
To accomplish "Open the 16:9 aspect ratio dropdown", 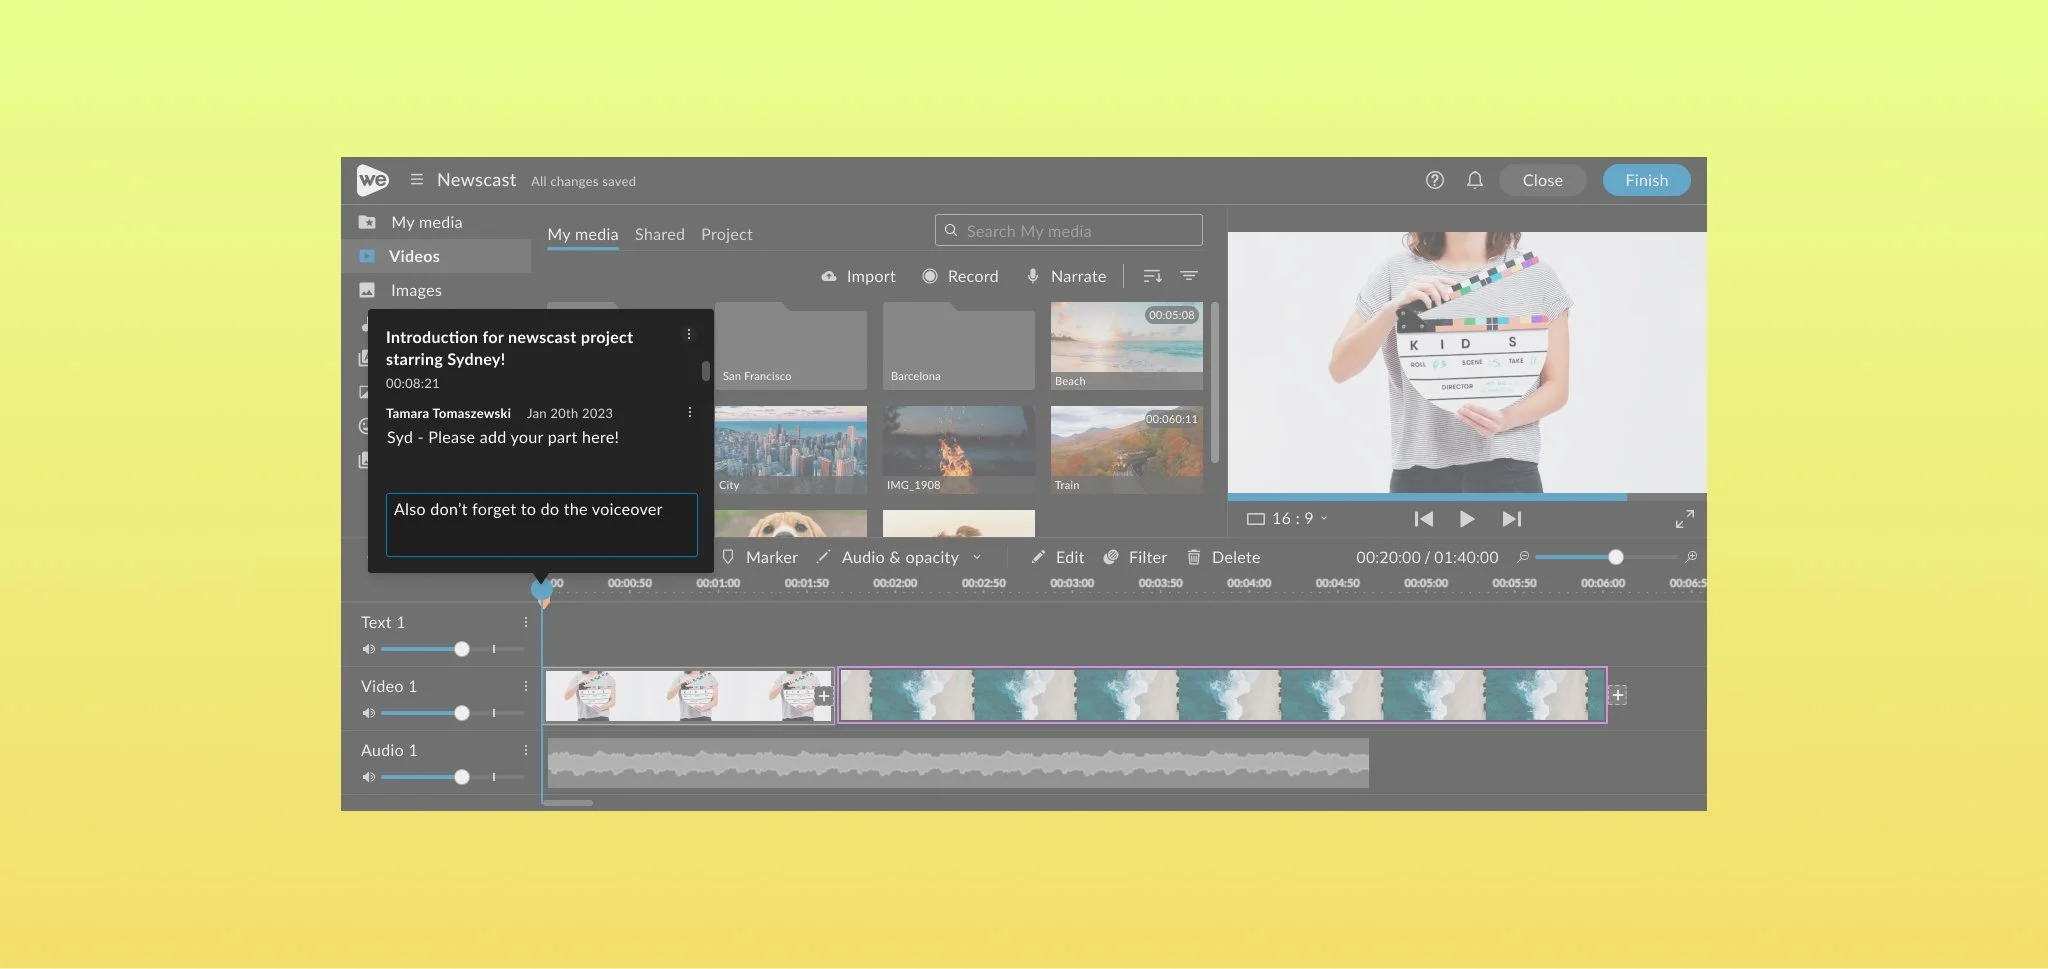I will tap(1287, 518).
